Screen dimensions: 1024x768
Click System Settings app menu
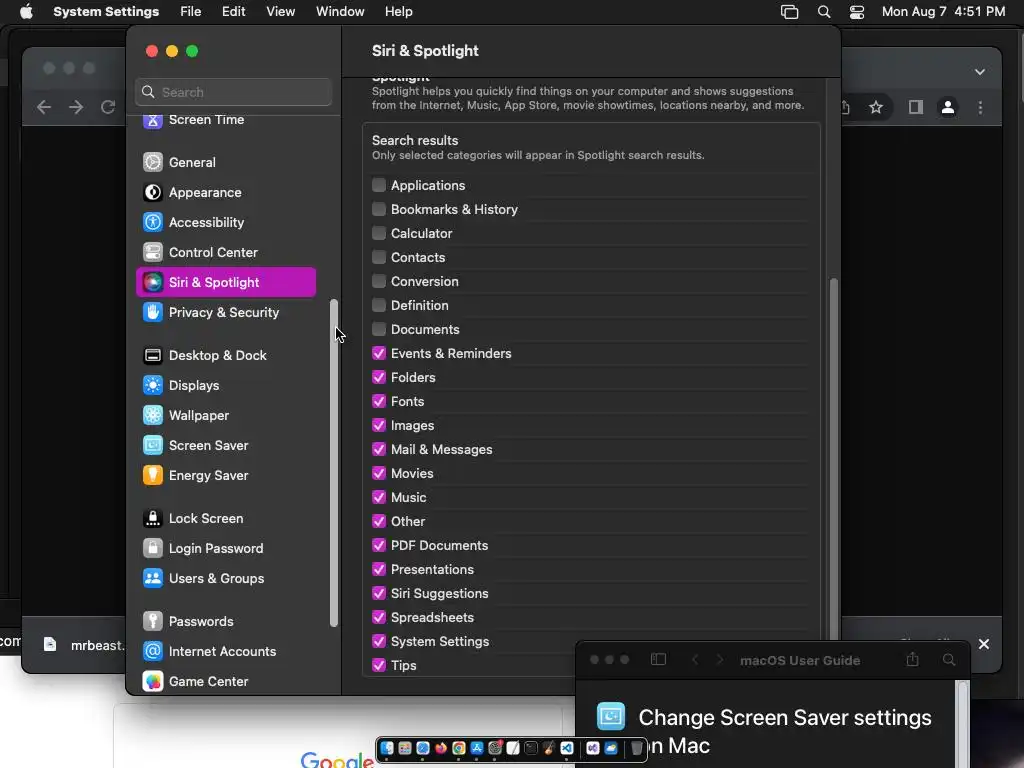tap(106, 12)
